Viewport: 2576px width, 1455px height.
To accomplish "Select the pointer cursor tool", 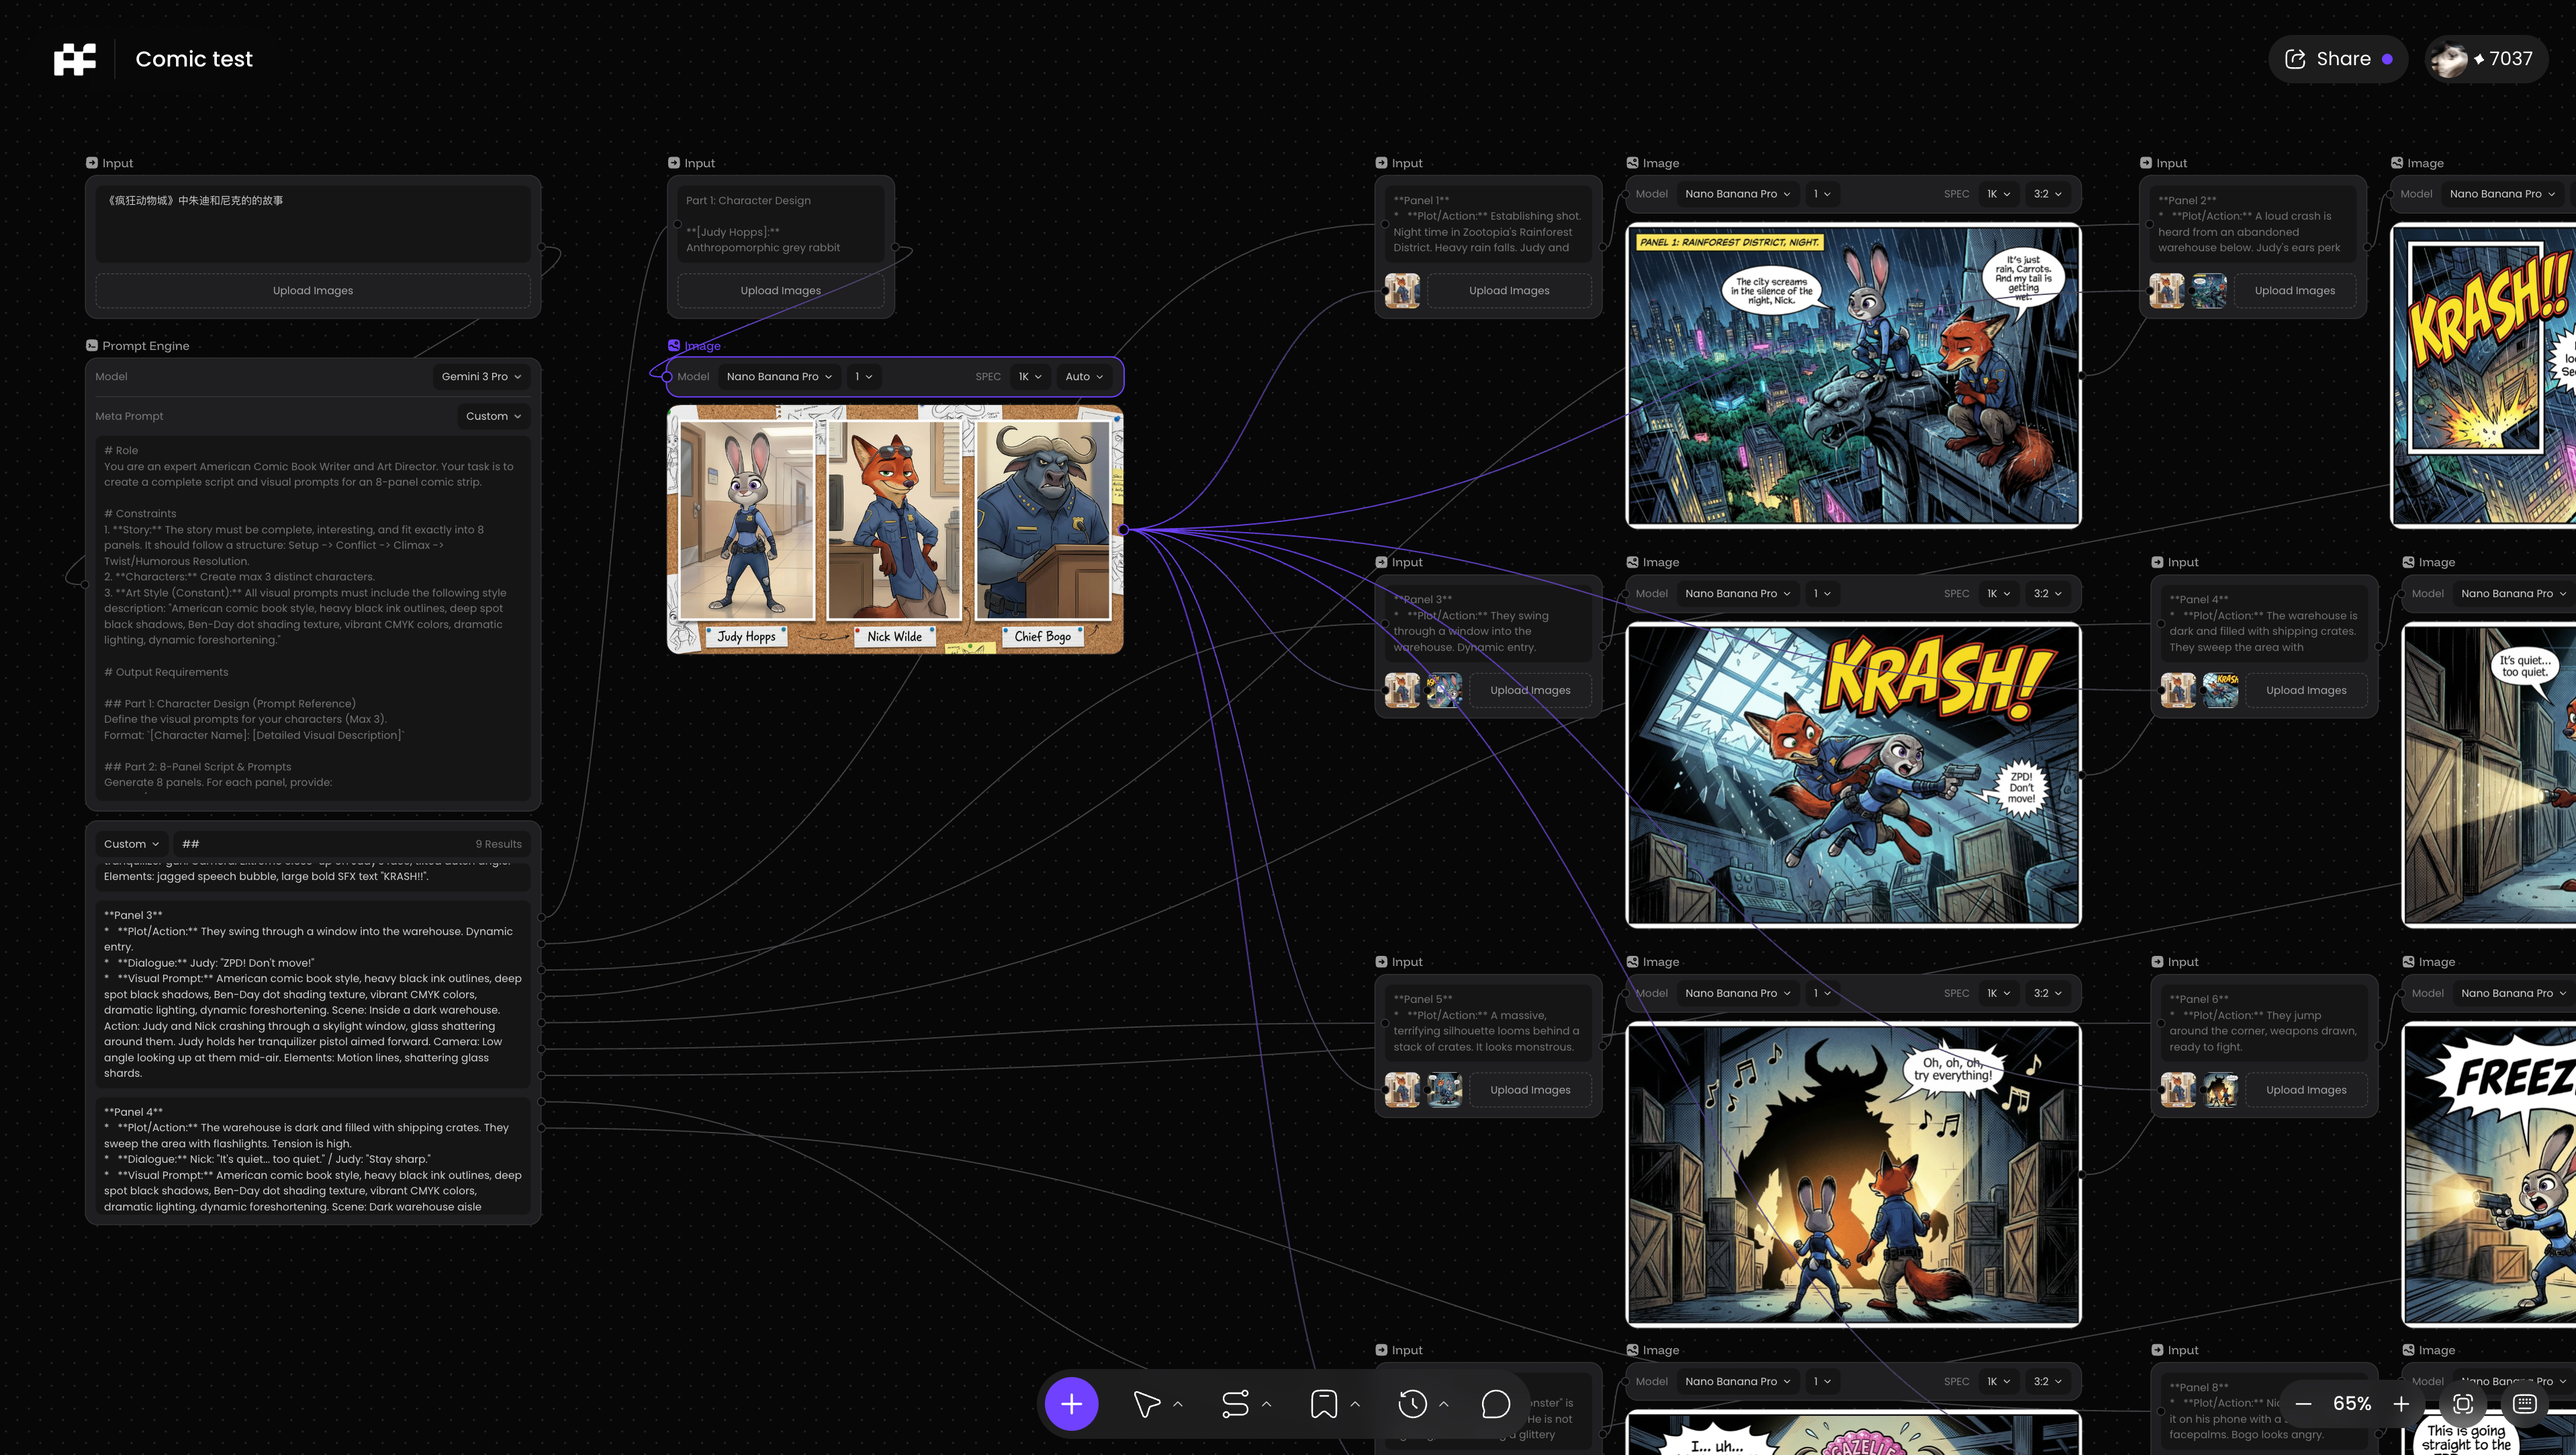I will 1146,1404.
